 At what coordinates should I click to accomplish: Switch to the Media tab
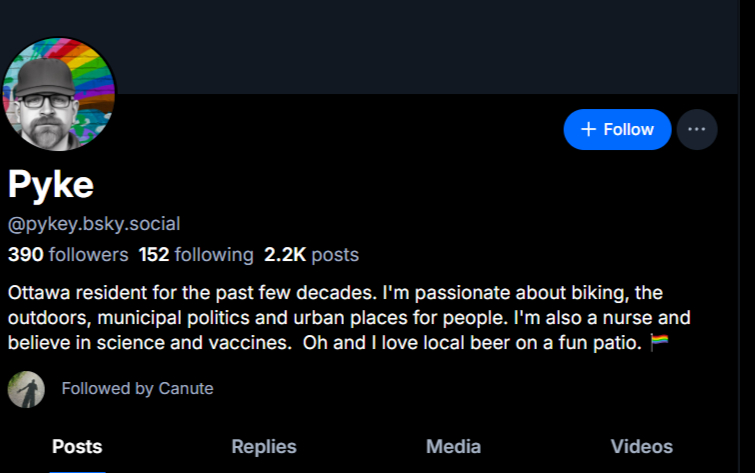[453, 447]
